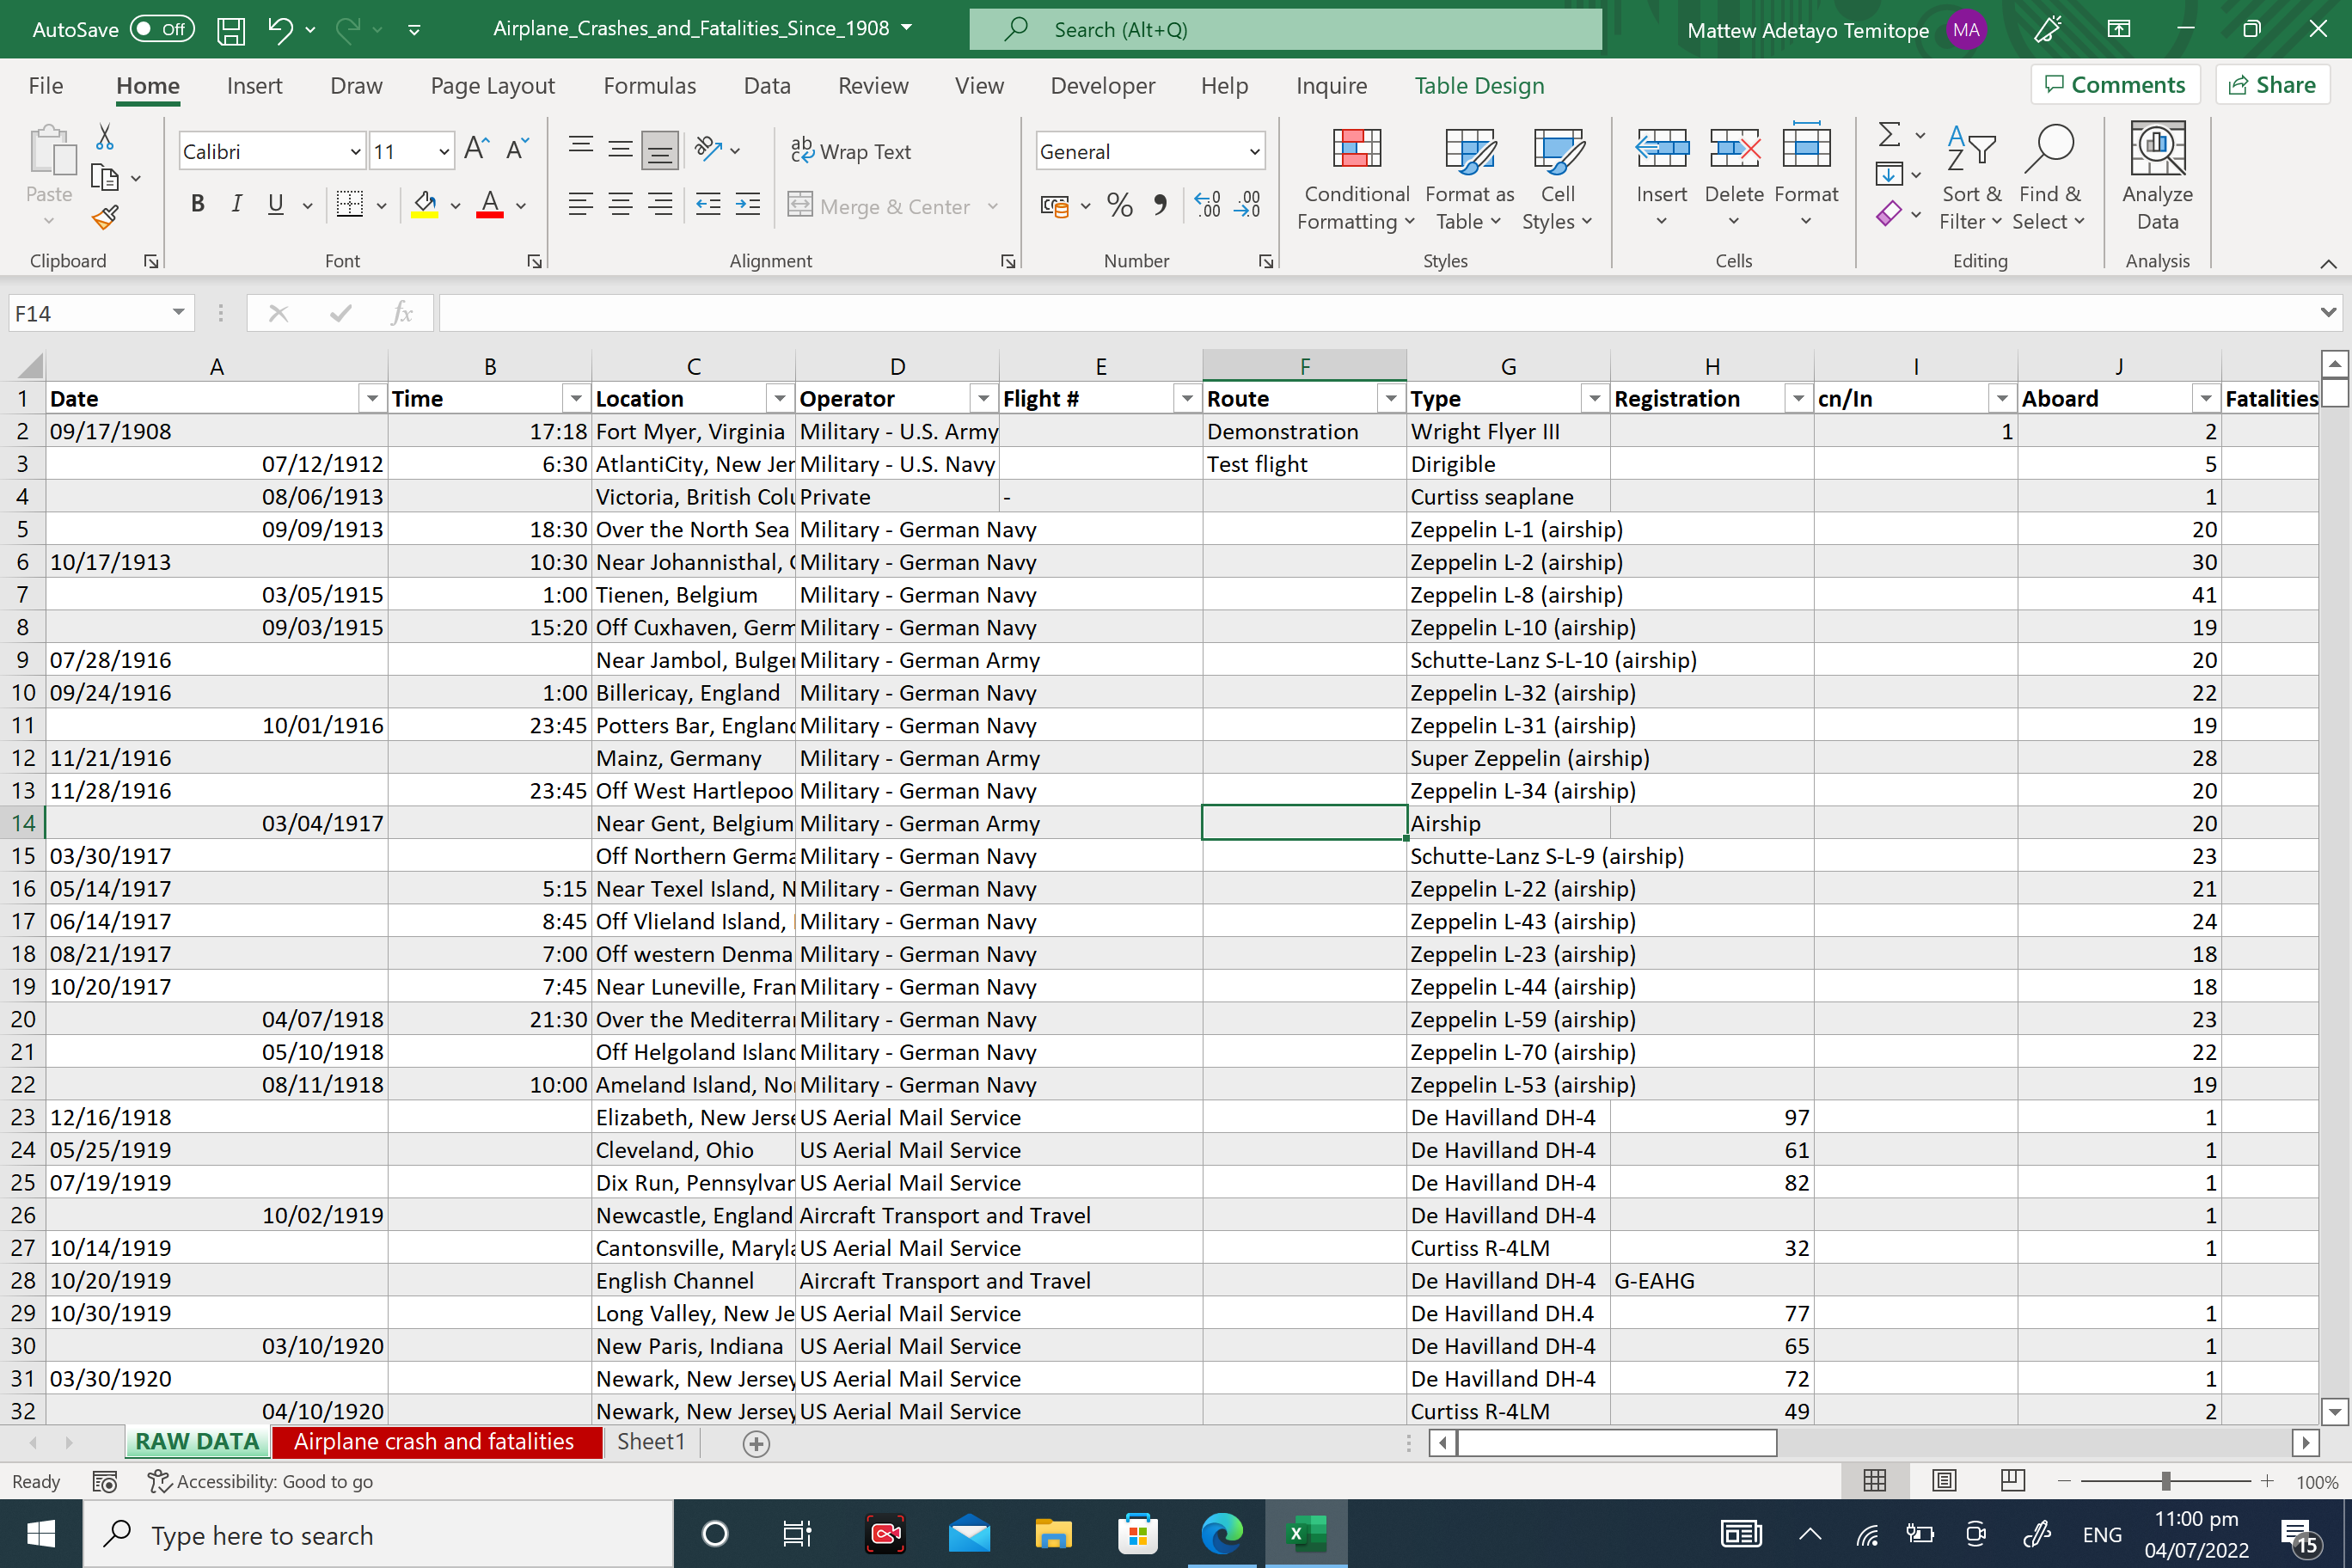This screenshot has height=1568, width=2352.
Task: Select Format as Table
Action: click(1467, 180)
